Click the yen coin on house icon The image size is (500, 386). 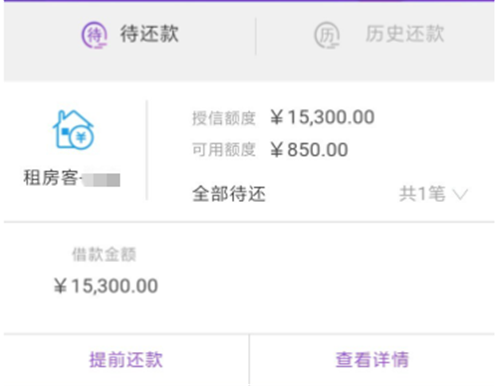coord(82,137)
